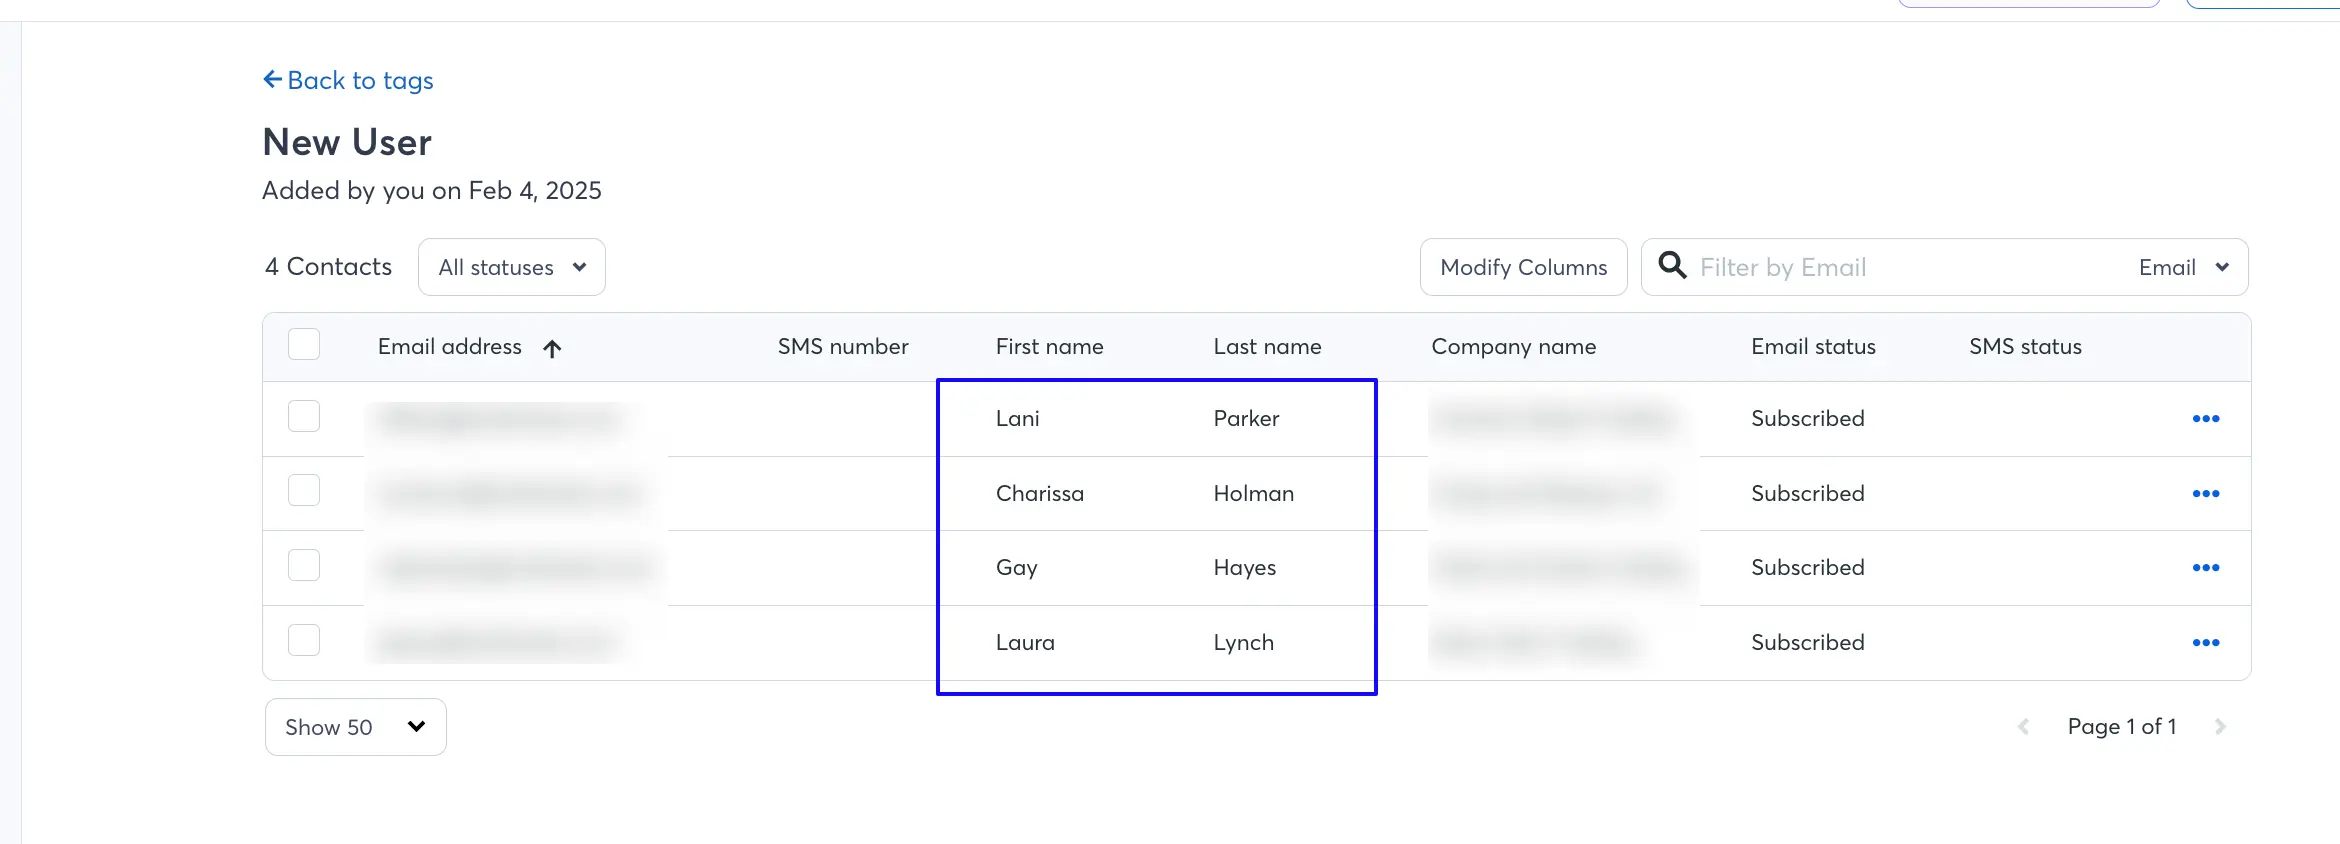The image size is (2340, 844).
Task: Click Subscribed status in Lani's row
Action: [1808, 419]
